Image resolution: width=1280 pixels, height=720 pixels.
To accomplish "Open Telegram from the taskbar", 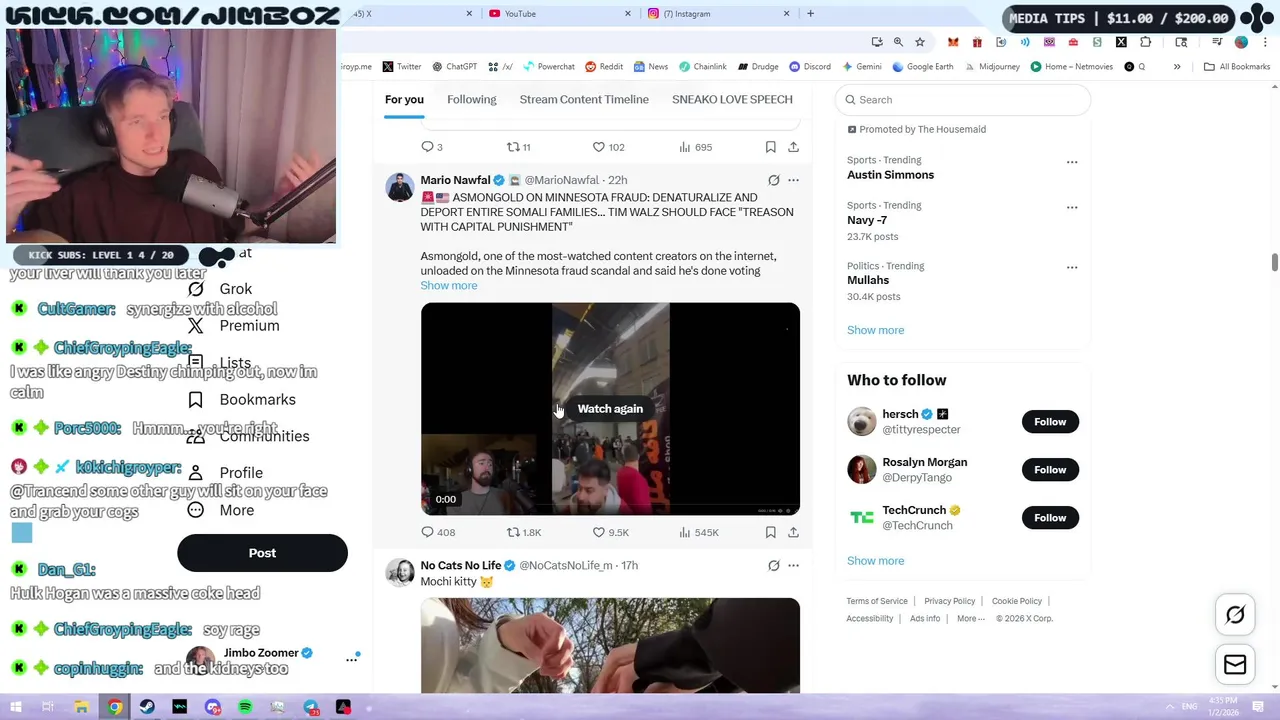I will click(311, 708).
